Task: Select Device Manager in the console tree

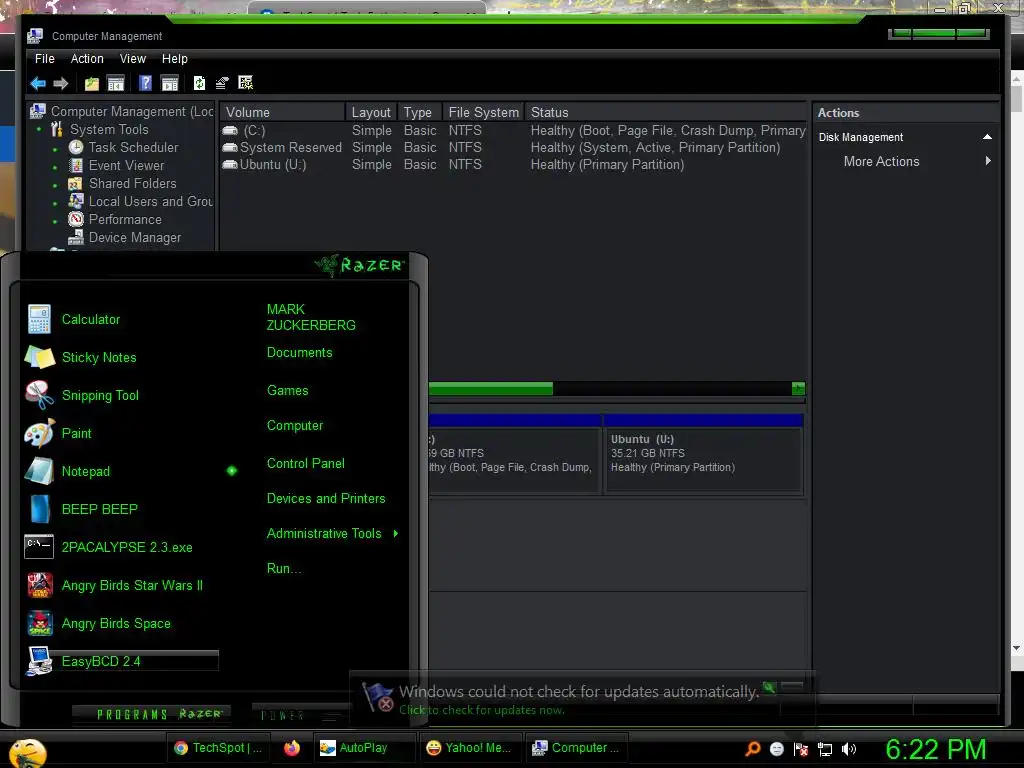Action: (x=135, y=238)
